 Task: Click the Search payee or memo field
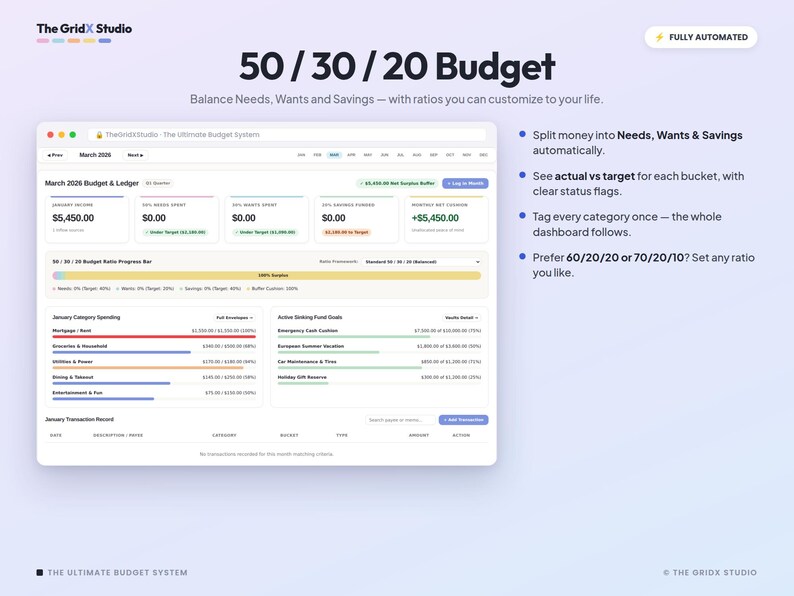[400, 420]
